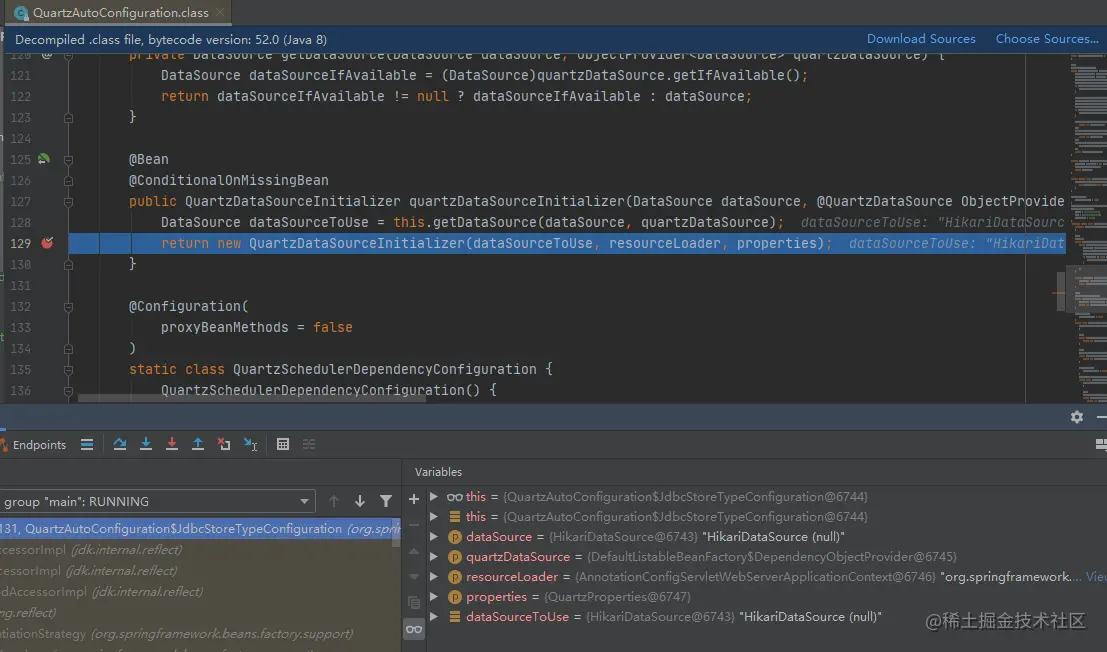Click the red Force Step Into icon

[172, 445]
